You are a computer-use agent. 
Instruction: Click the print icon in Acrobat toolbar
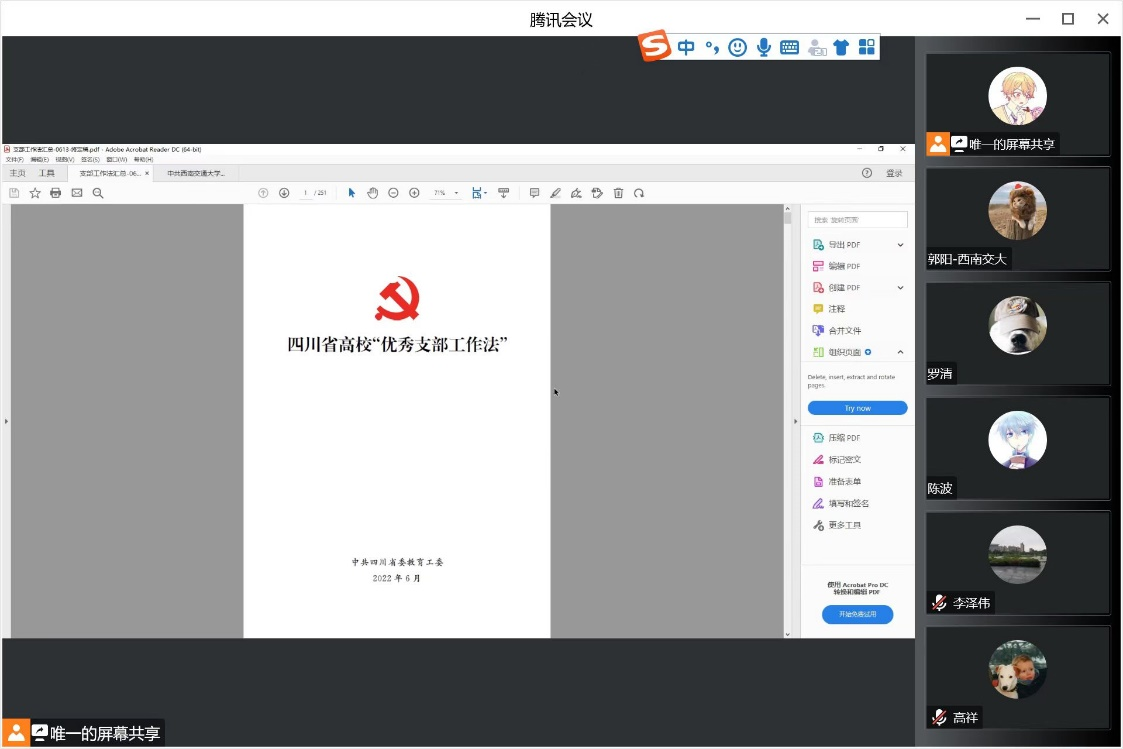click(x=56, y=193)
